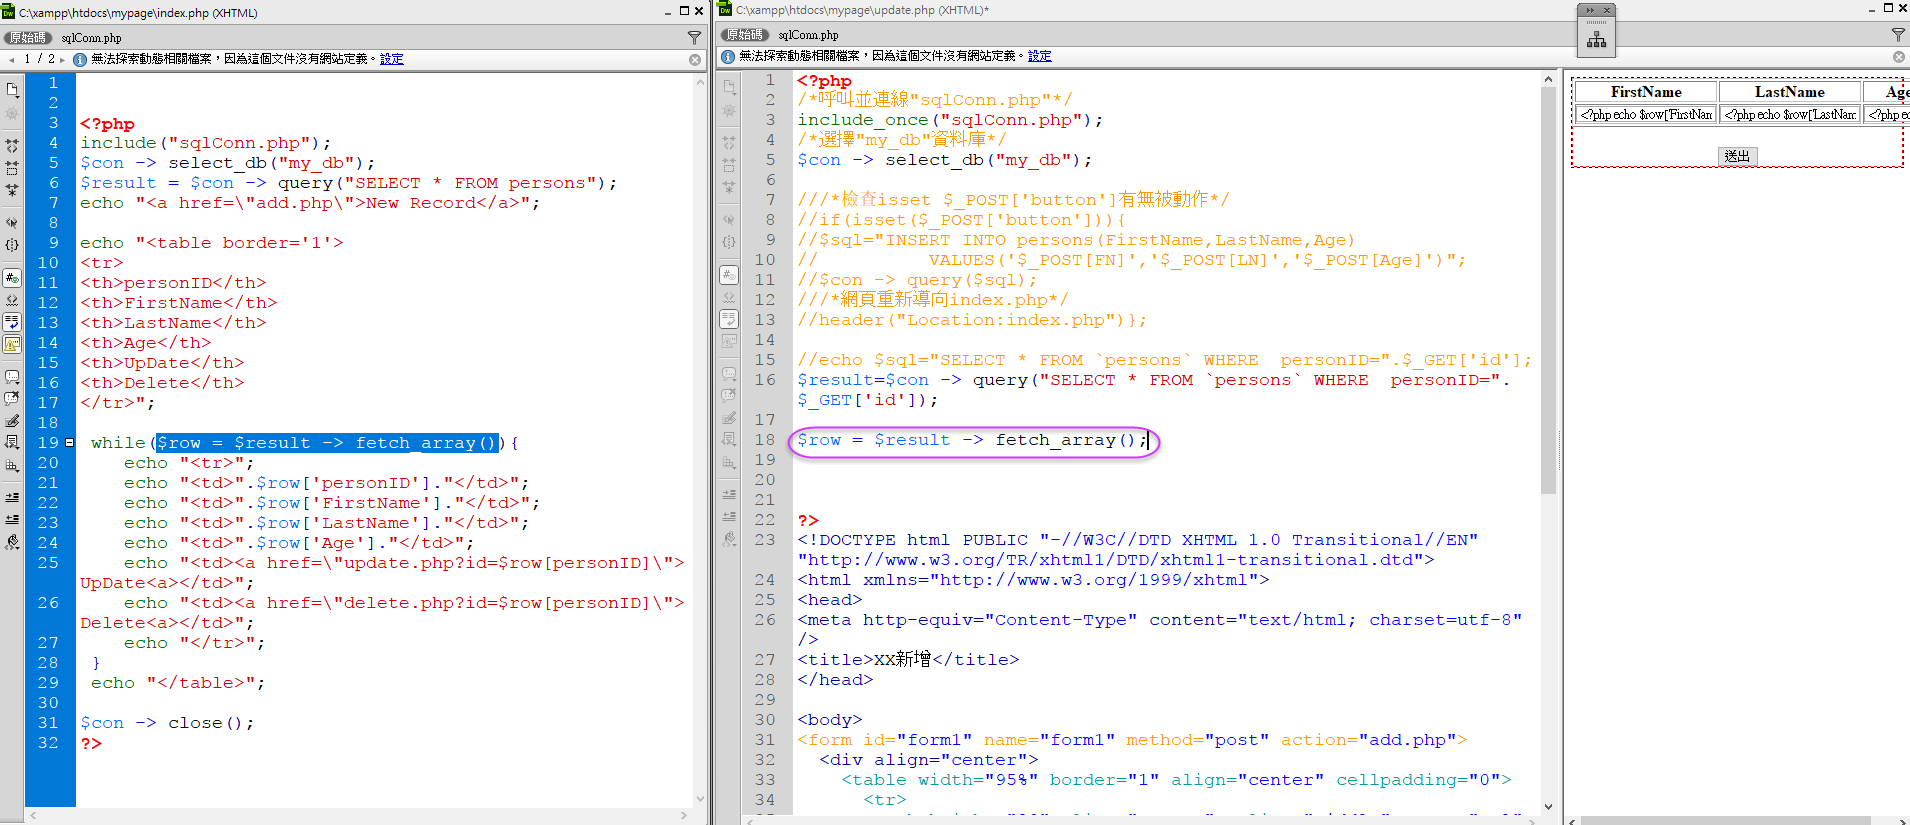
Task: Collapse the while loop on line 19
Action: [69, 442]
